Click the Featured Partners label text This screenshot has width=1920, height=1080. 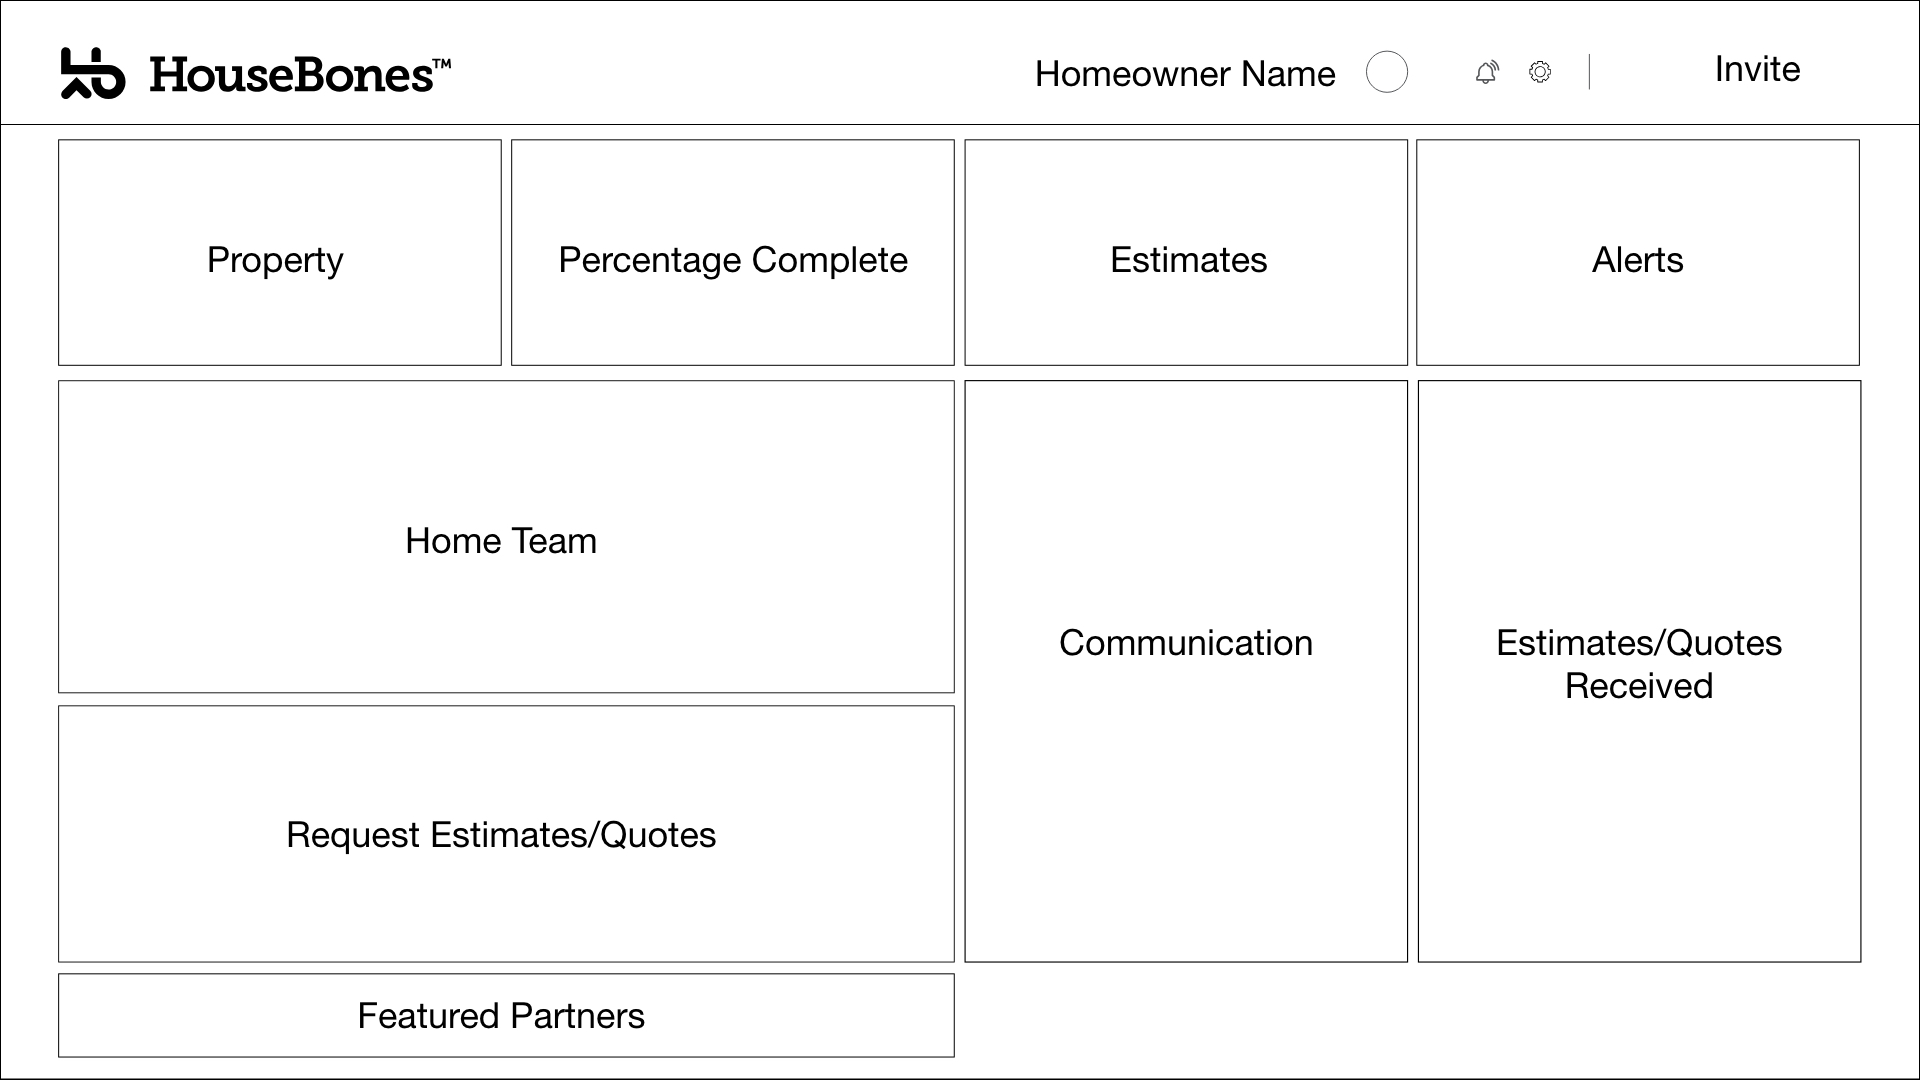501,1016
